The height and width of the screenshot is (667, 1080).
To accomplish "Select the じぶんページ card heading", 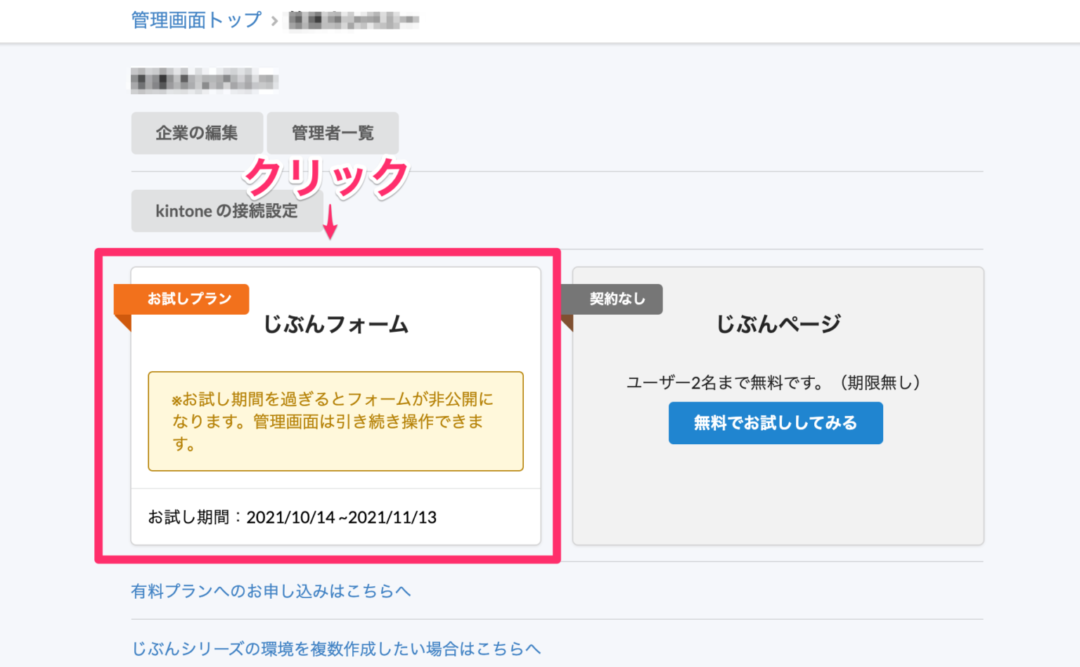I will [x=778, y=324].
